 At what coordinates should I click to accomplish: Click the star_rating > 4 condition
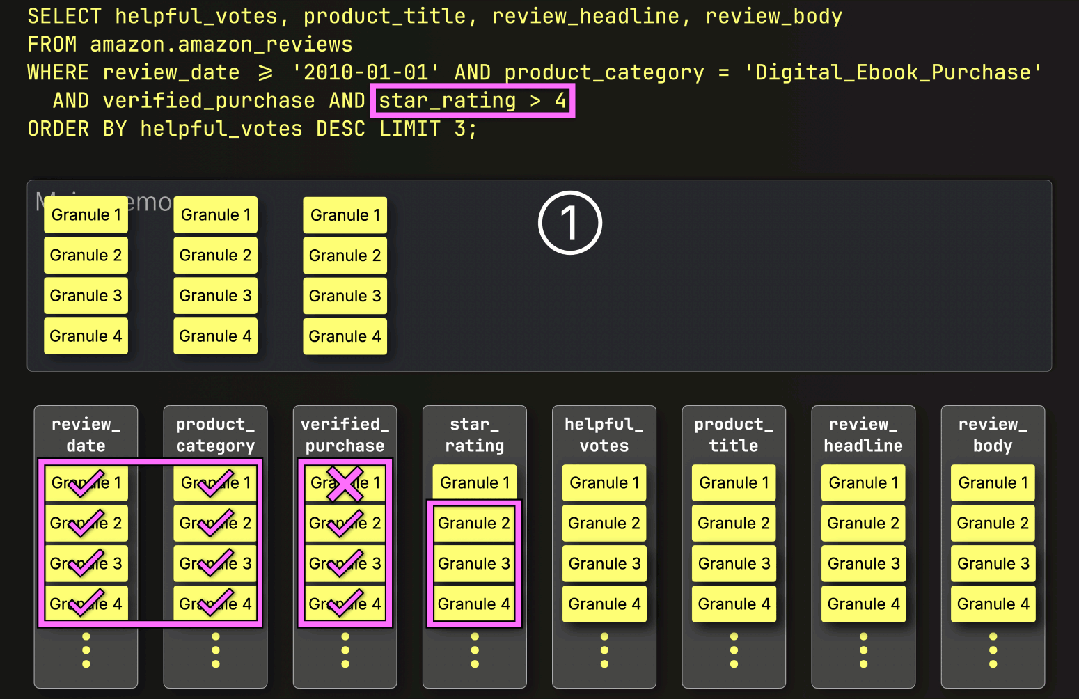coord(473,101)
